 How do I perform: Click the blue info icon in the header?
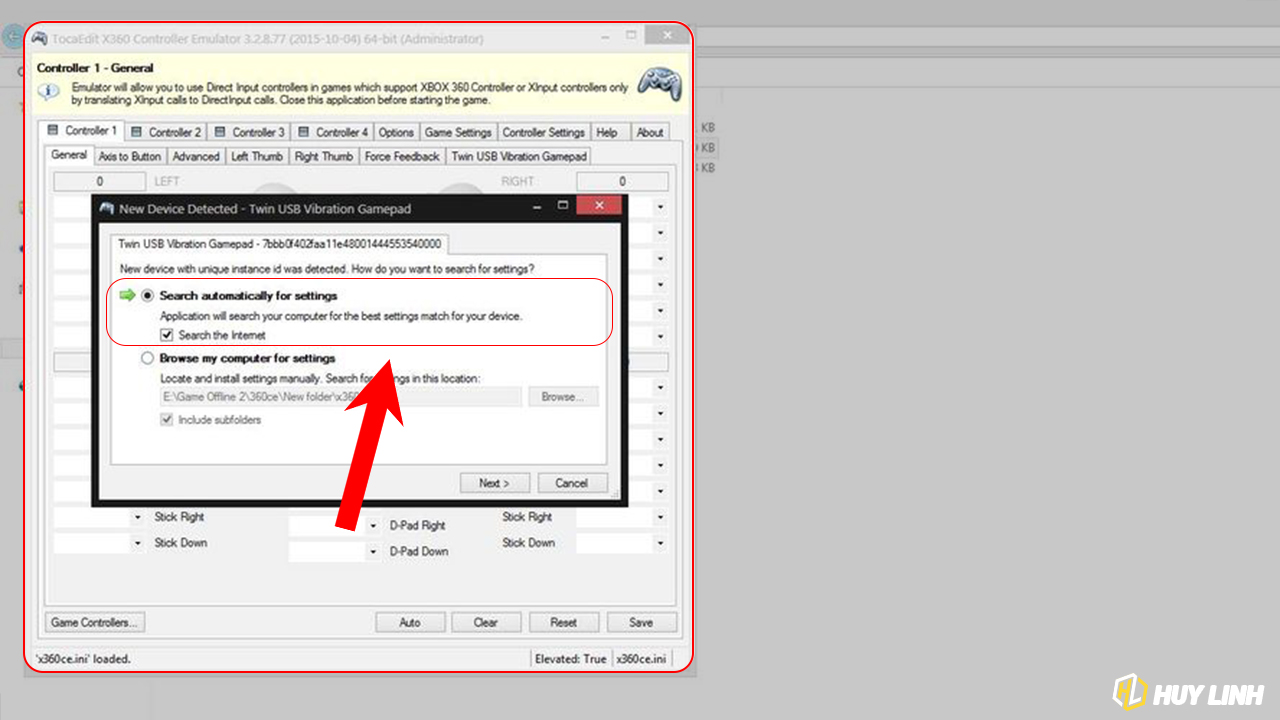point(48,92)
